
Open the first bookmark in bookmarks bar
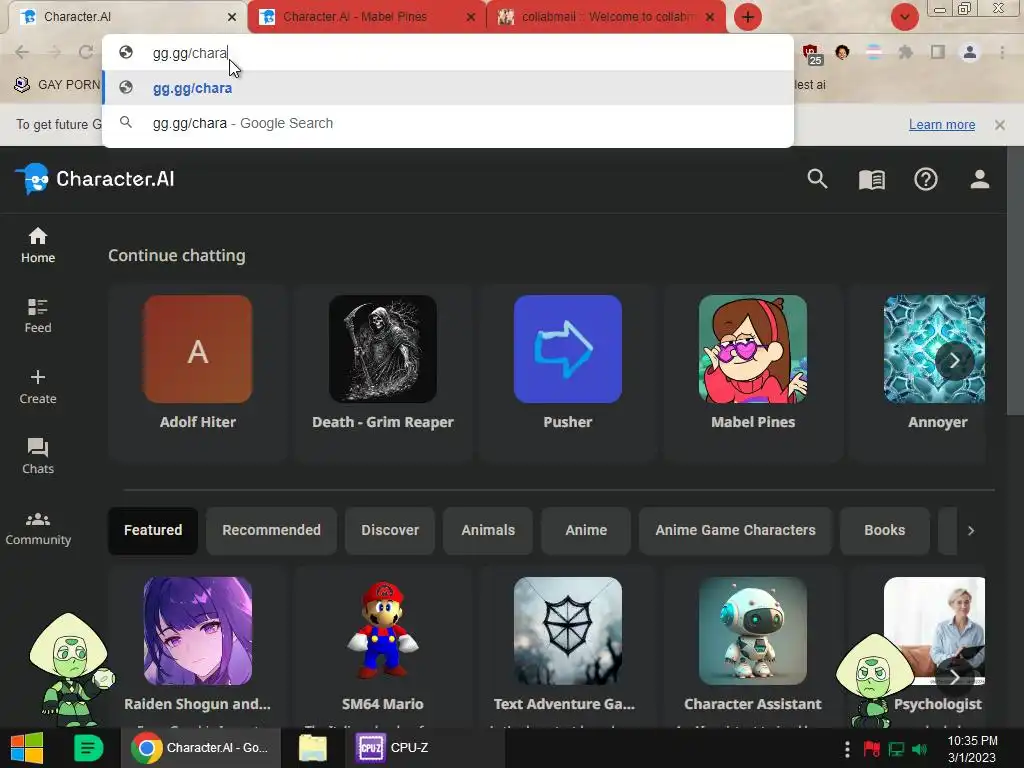tap(57, 85)
